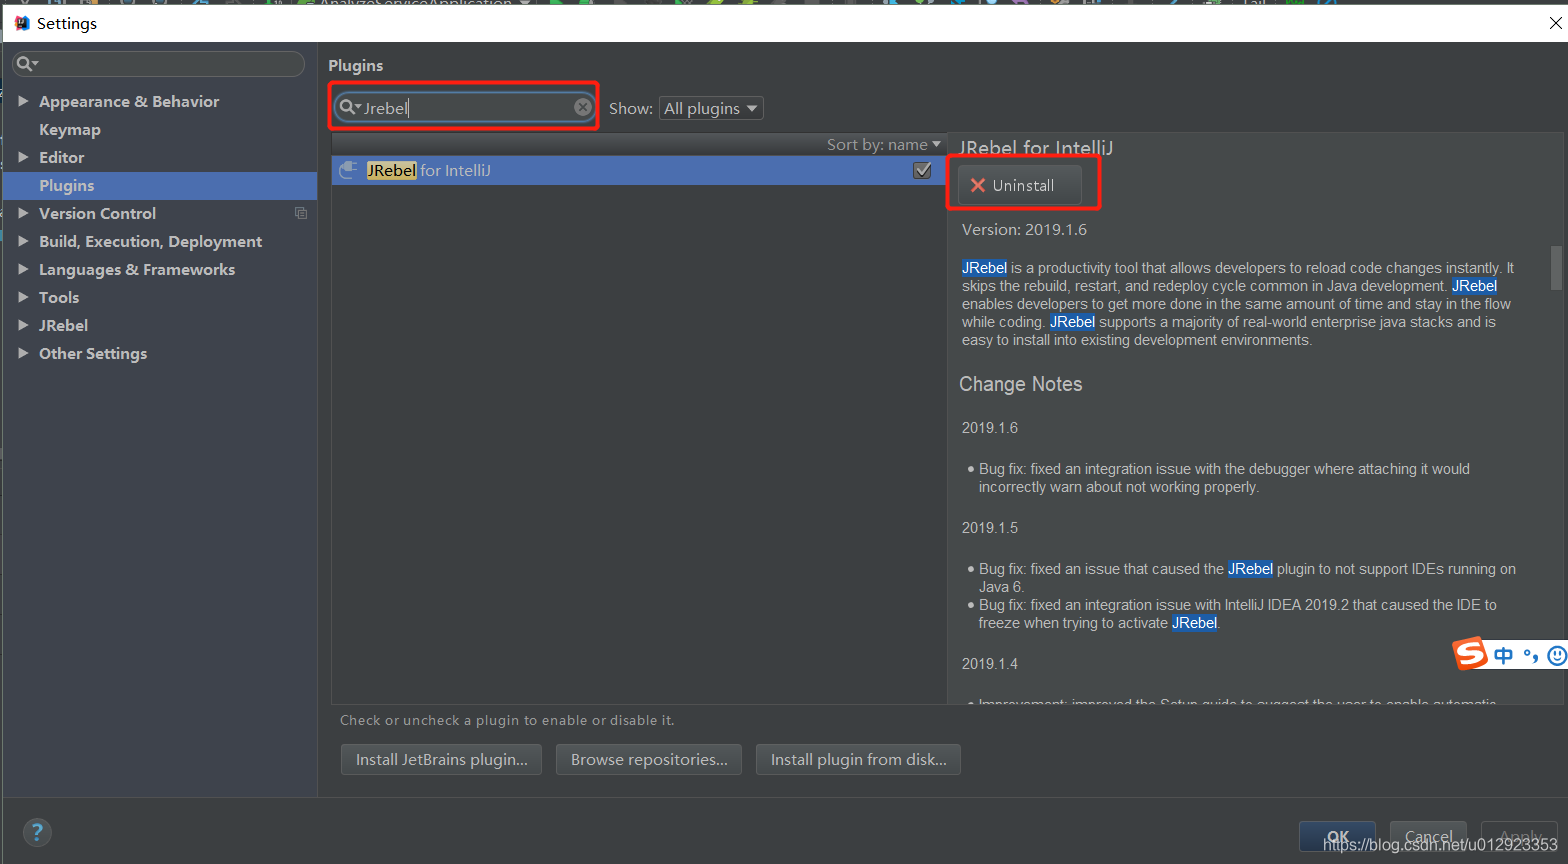Click the plugin search input field
This screenshot has width=1568, height=864.
click(x=465, y=107)
